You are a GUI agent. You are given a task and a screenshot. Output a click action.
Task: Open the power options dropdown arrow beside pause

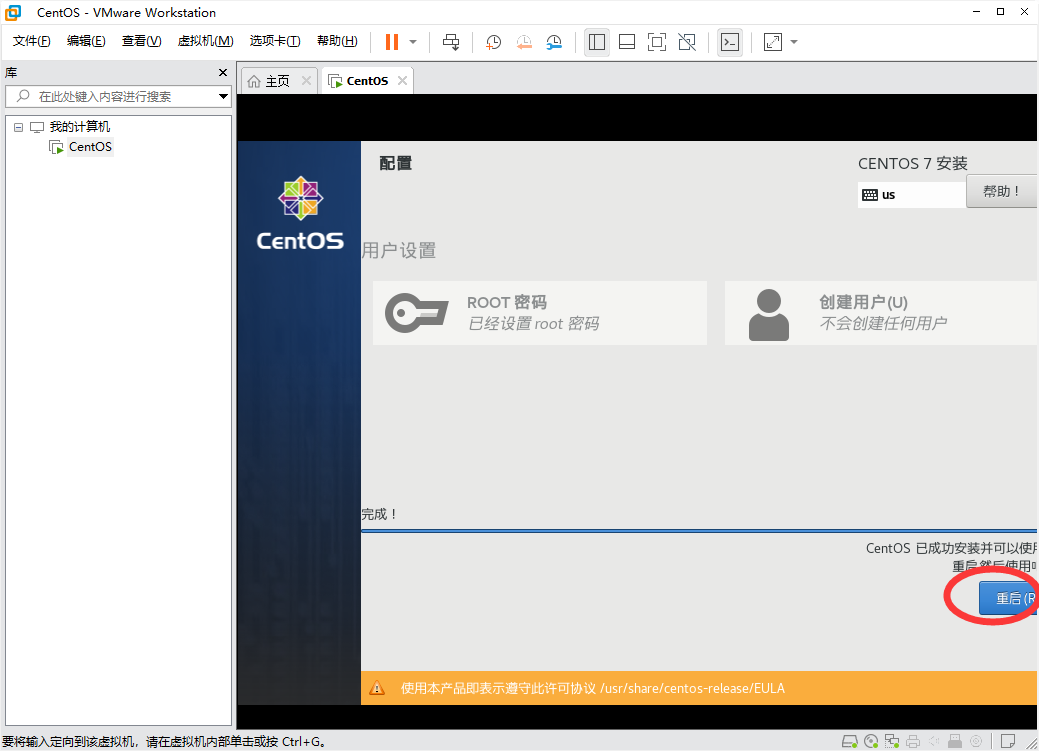pyautogui.click(x=413, y=42)
